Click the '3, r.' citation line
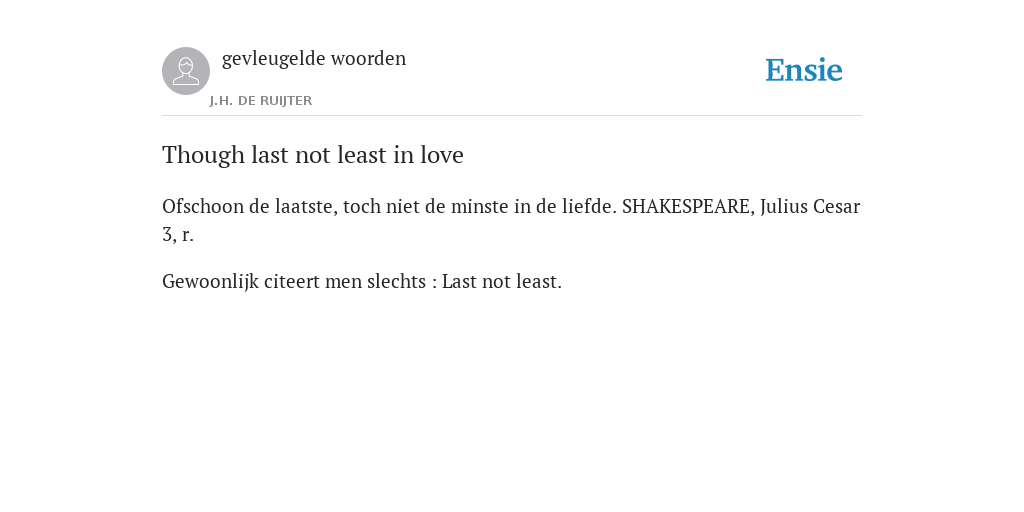 coord(178,234)
